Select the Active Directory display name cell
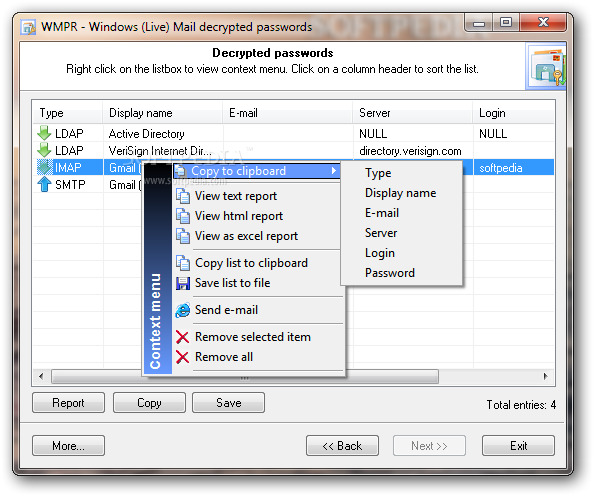The width and height of the screenshot is (594, 496). [146, 133]
